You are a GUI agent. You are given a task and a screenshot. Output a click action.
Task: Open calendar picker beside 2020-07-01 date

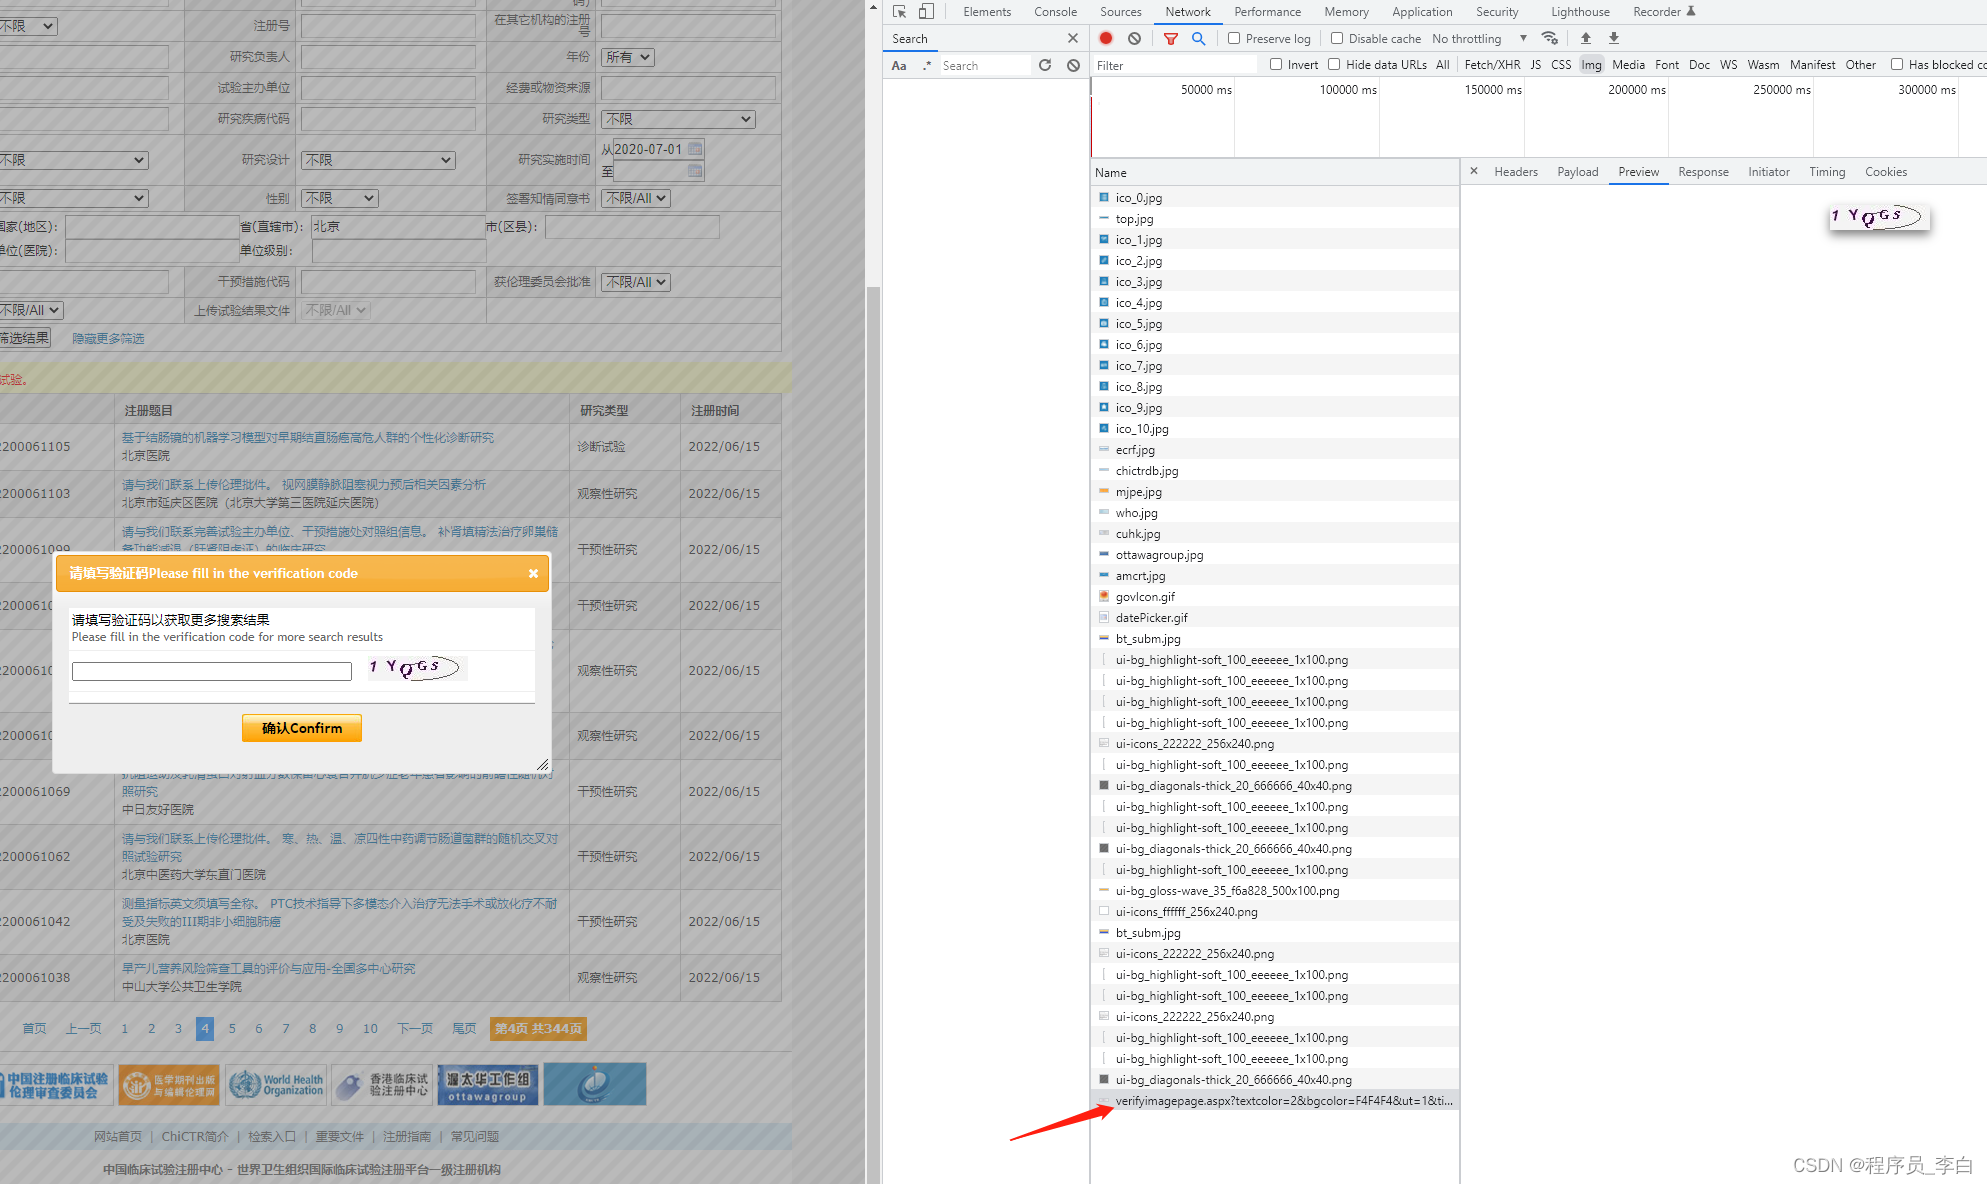(695, 149)
